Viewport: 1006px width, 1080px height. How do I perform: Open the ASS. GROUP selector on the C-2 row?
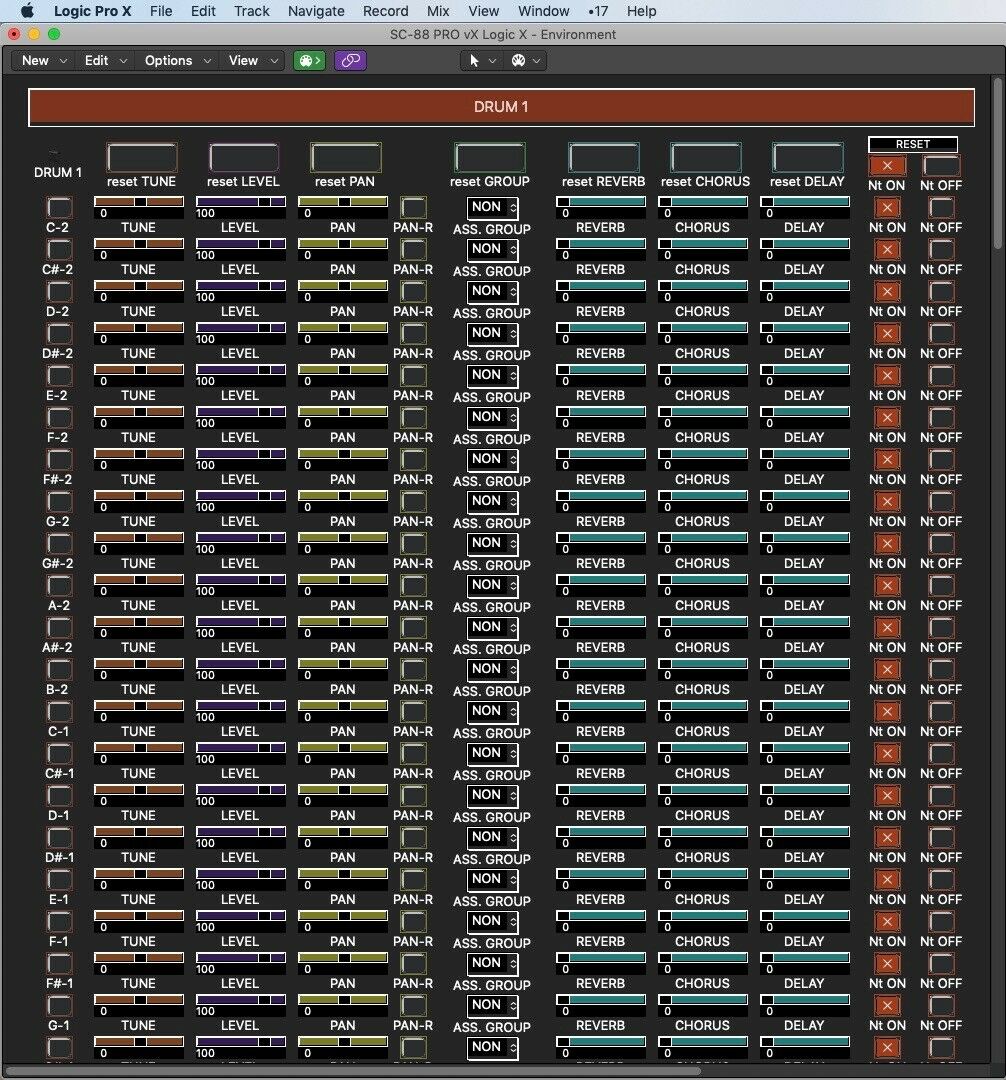tap(491, 207)
